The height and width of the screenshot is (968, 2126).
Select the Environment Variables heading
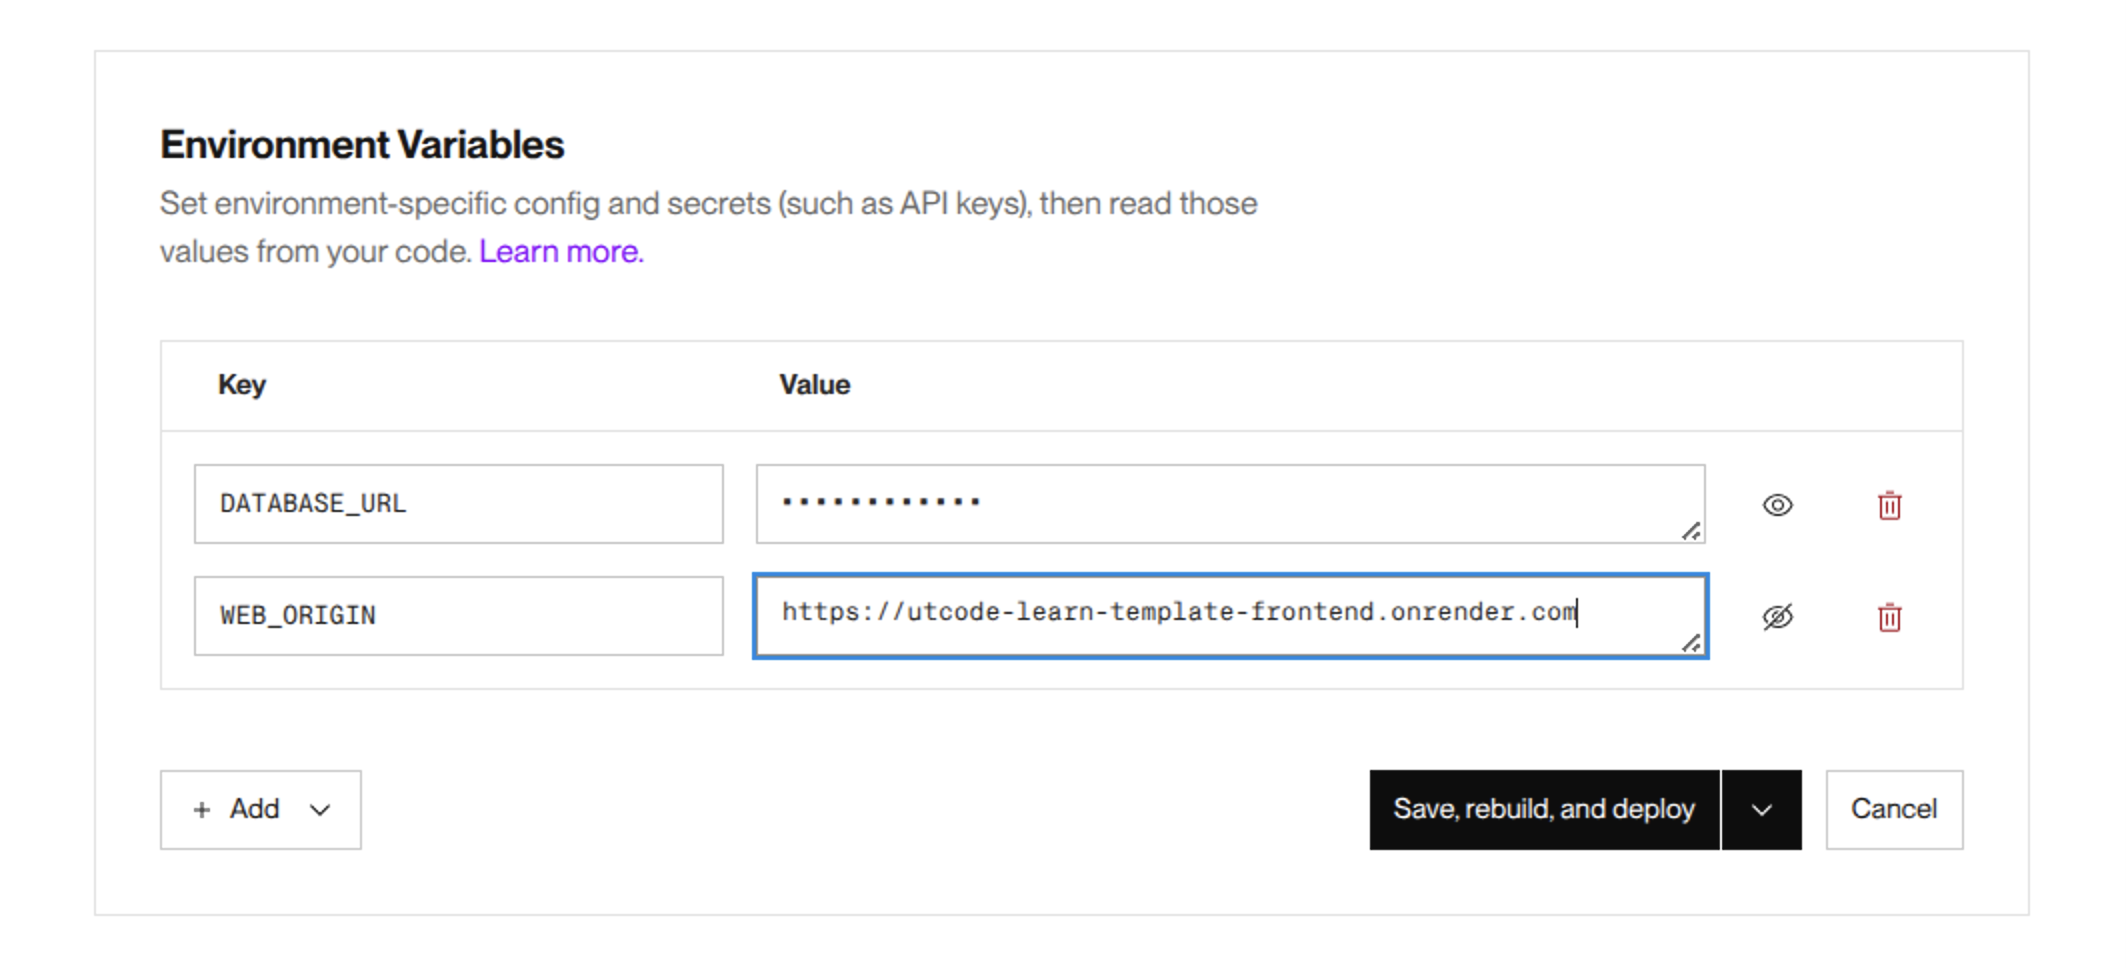click(362, 145)
